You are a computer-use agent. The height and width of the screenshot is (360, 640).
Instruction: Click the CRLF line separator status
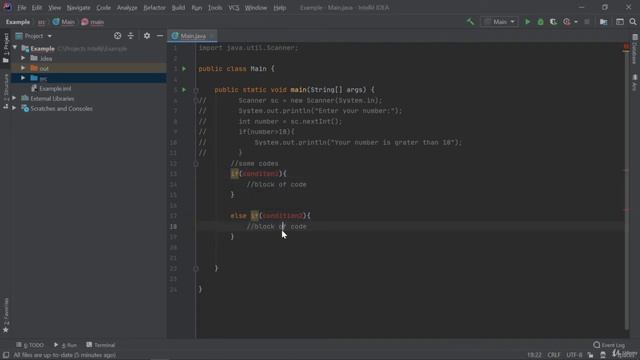click(554, 355)
